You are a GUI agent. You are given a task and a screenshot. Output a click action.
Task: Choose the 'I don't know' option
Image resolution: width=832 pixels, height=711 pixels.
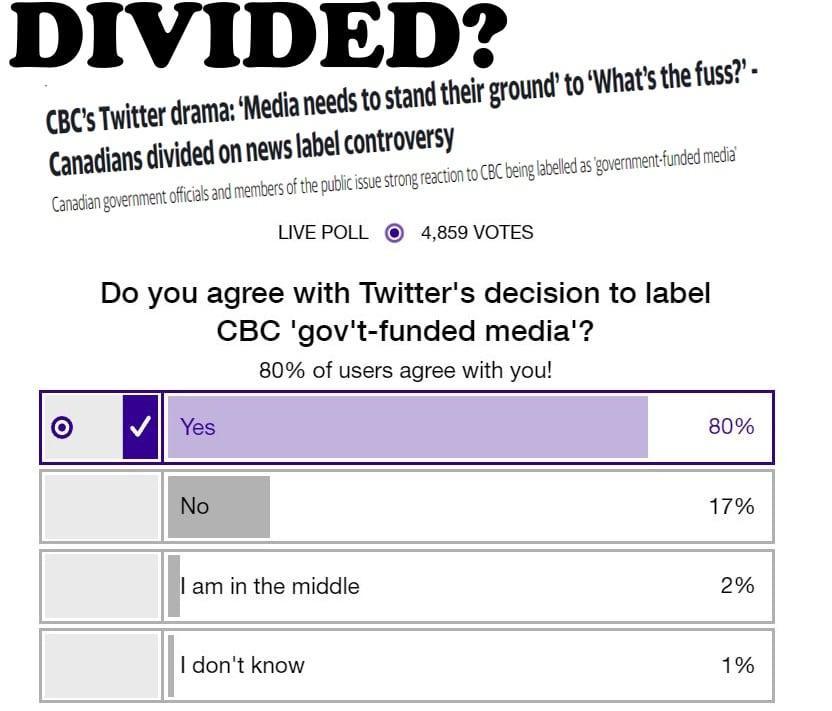[x=407, y=665]
